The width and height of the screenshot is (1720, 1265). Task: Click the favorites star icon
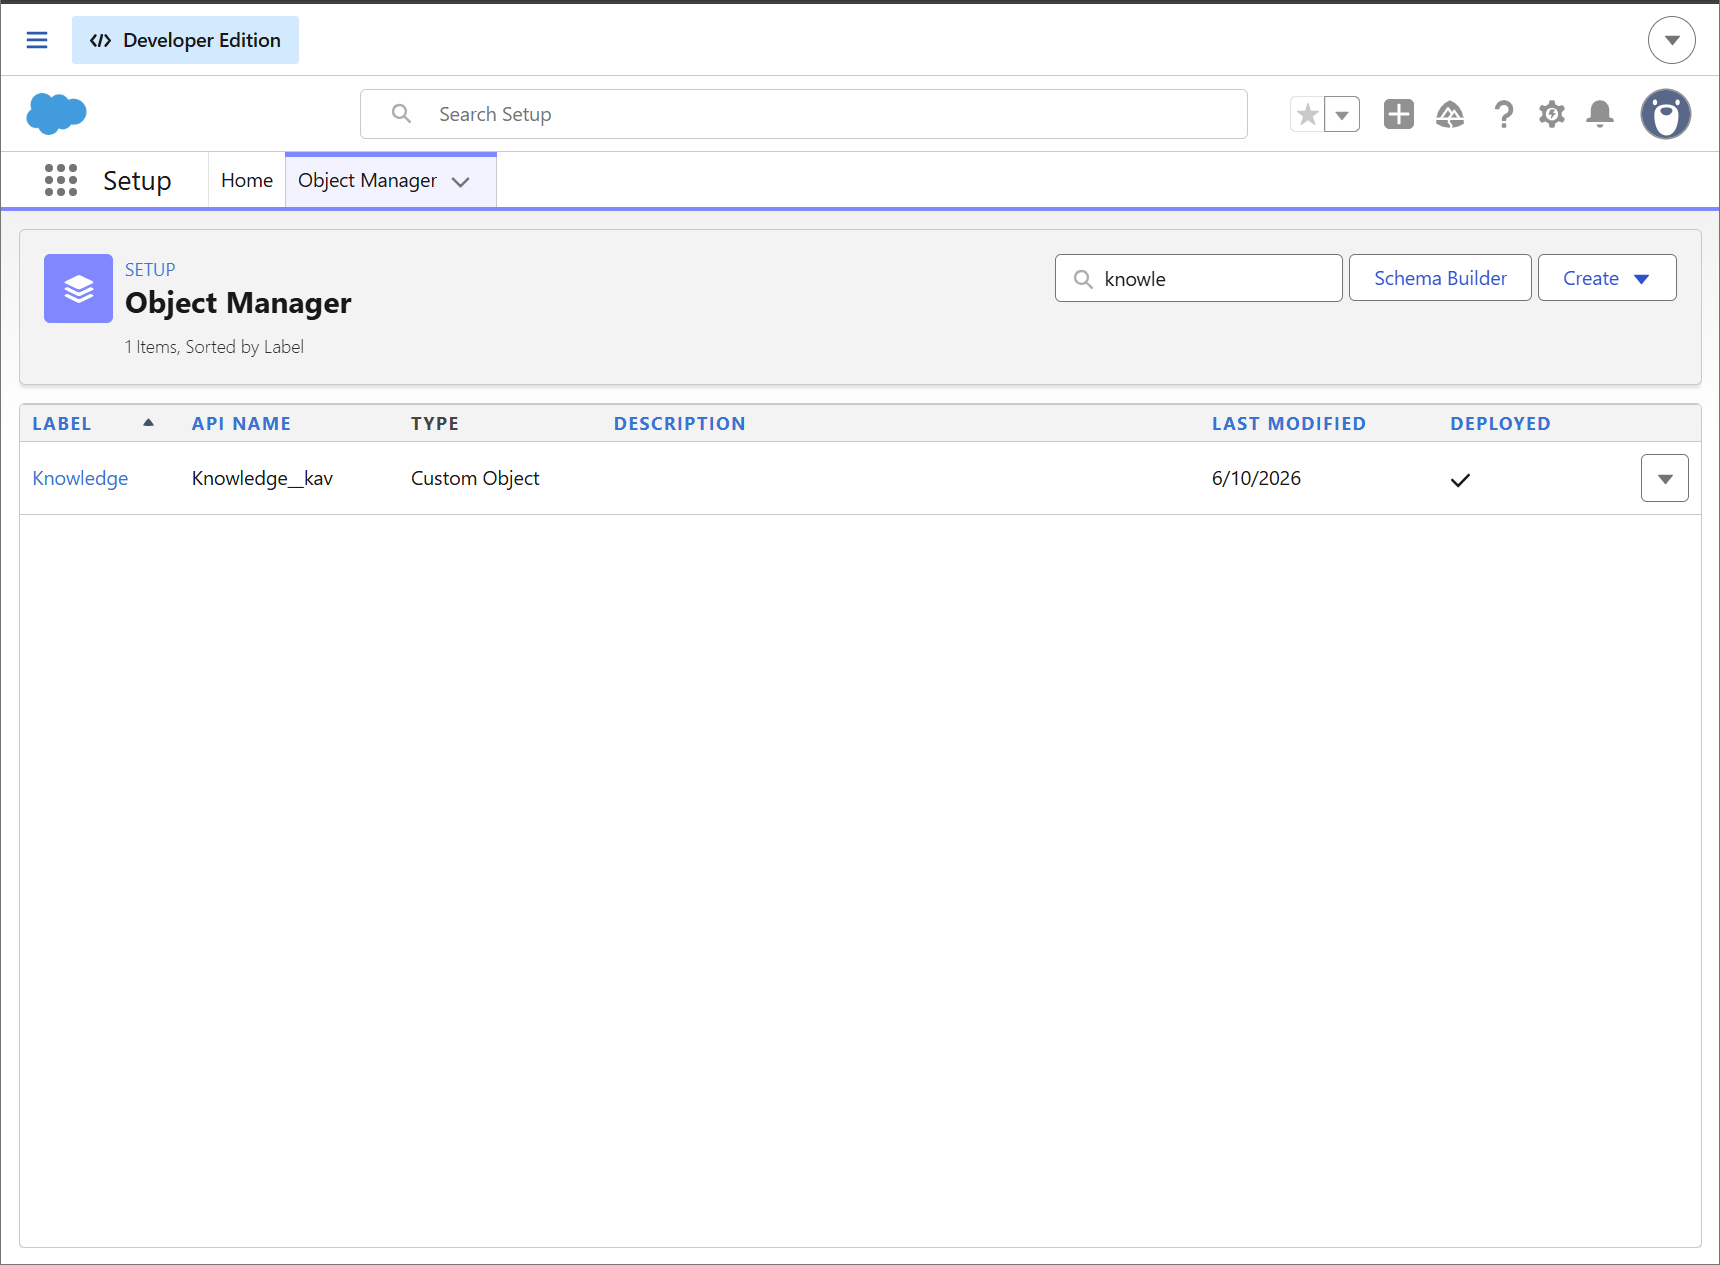pos(1307,114)
